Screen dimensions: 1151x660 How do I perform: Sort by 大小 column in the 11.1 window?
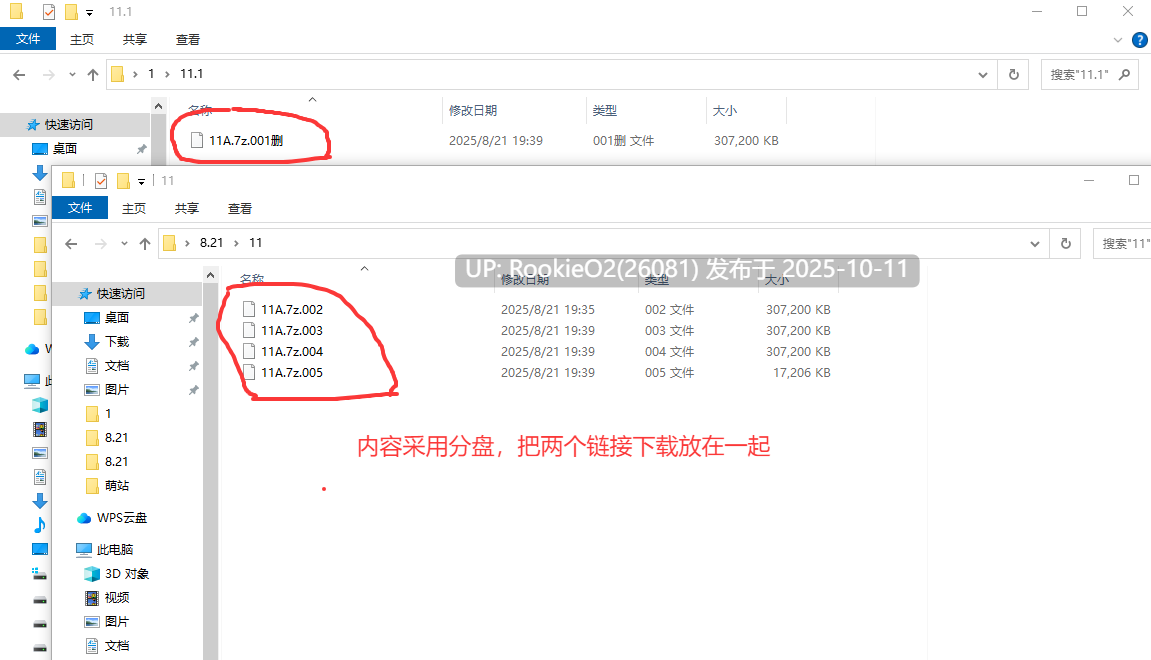pyautogui.click(x=725, y=110)
